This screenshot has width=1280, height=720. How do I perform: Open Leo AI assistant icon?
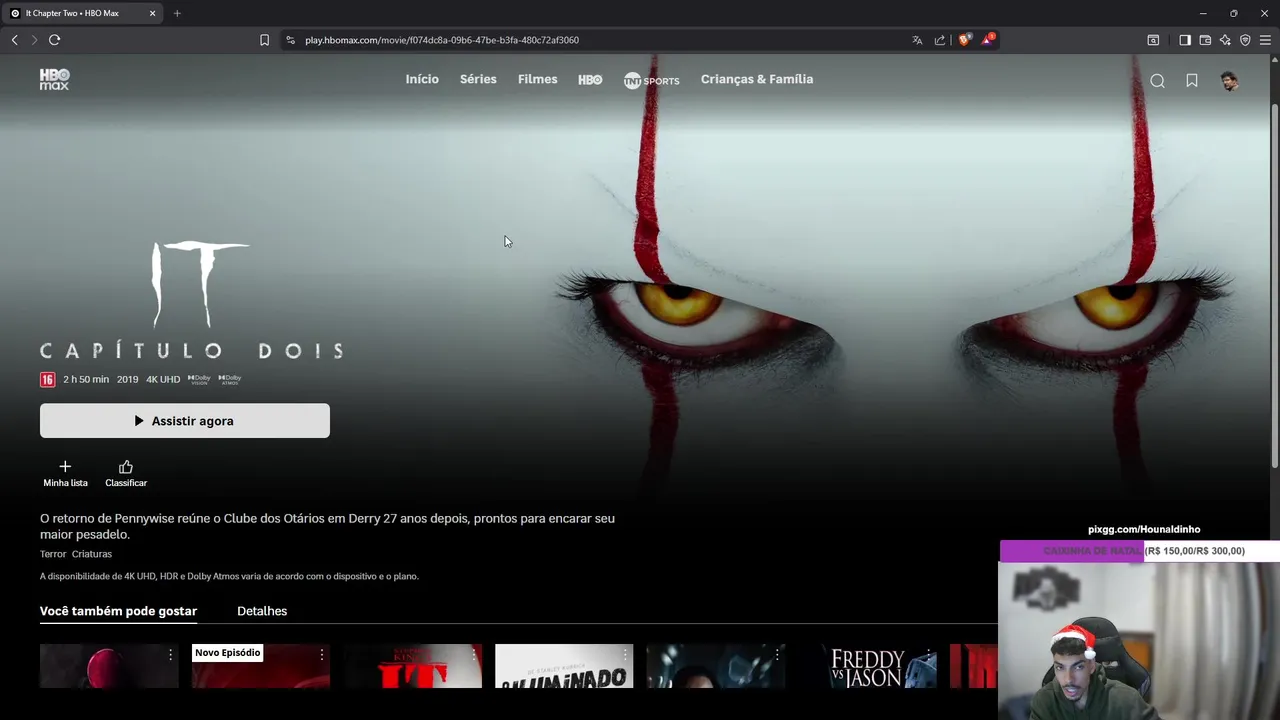(x=1225, y=40)
